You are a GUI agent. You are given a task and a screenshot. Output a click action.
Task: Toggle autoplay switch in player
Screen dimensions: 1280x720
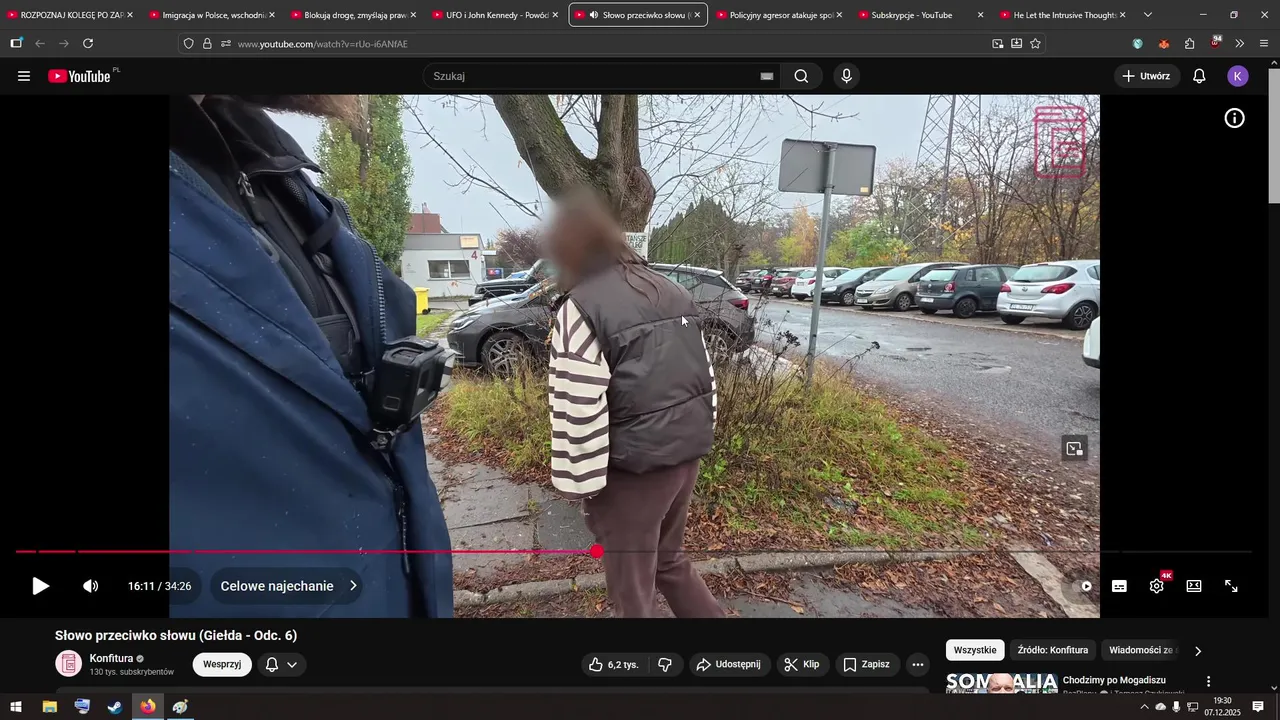click(x=1083, y=586)
